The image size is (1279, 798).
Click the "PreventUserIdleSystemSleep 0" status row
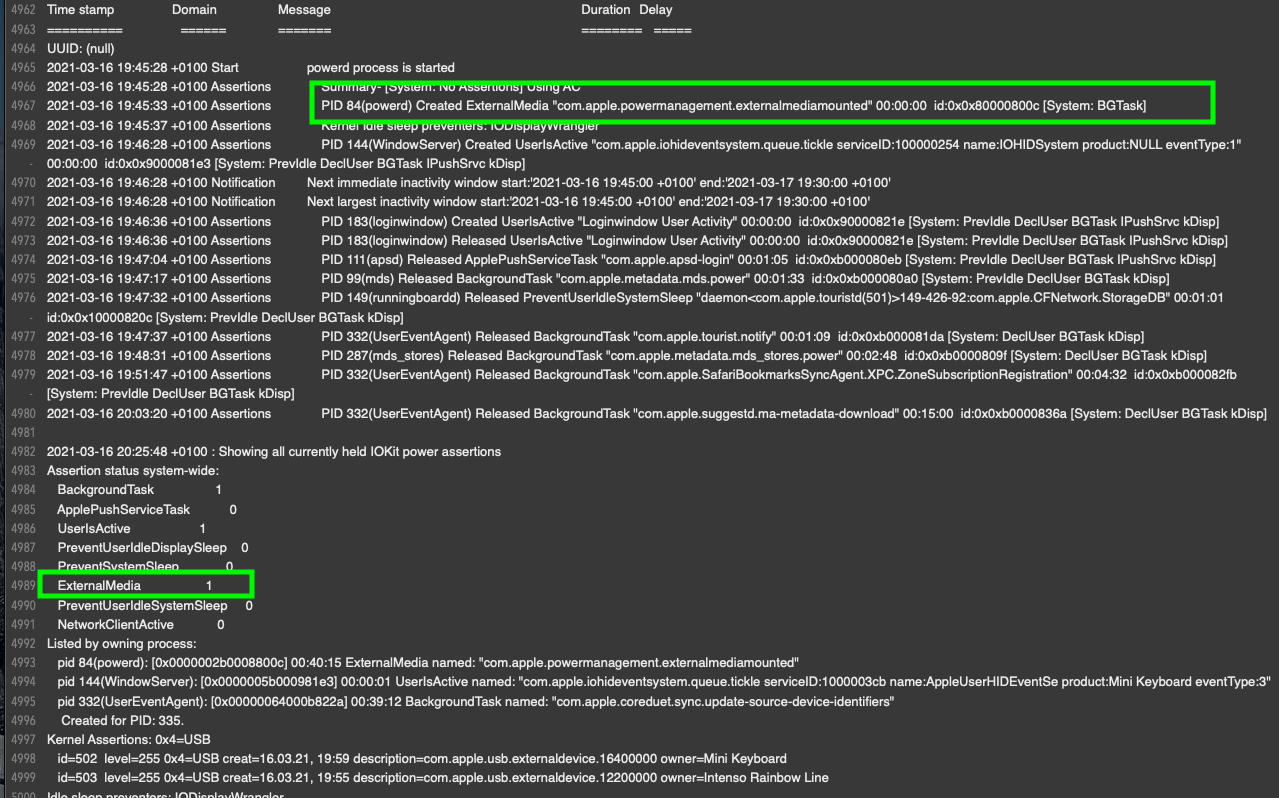(x=155, y=606)
